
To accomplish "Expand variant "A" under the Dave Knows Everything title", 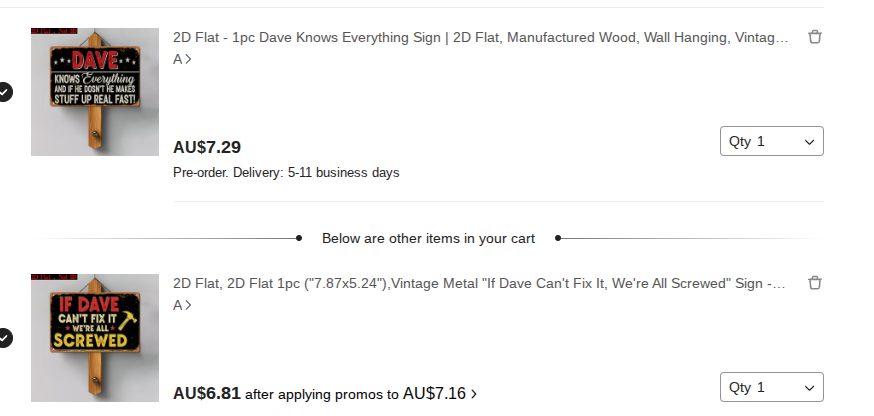I will (182, 59).
